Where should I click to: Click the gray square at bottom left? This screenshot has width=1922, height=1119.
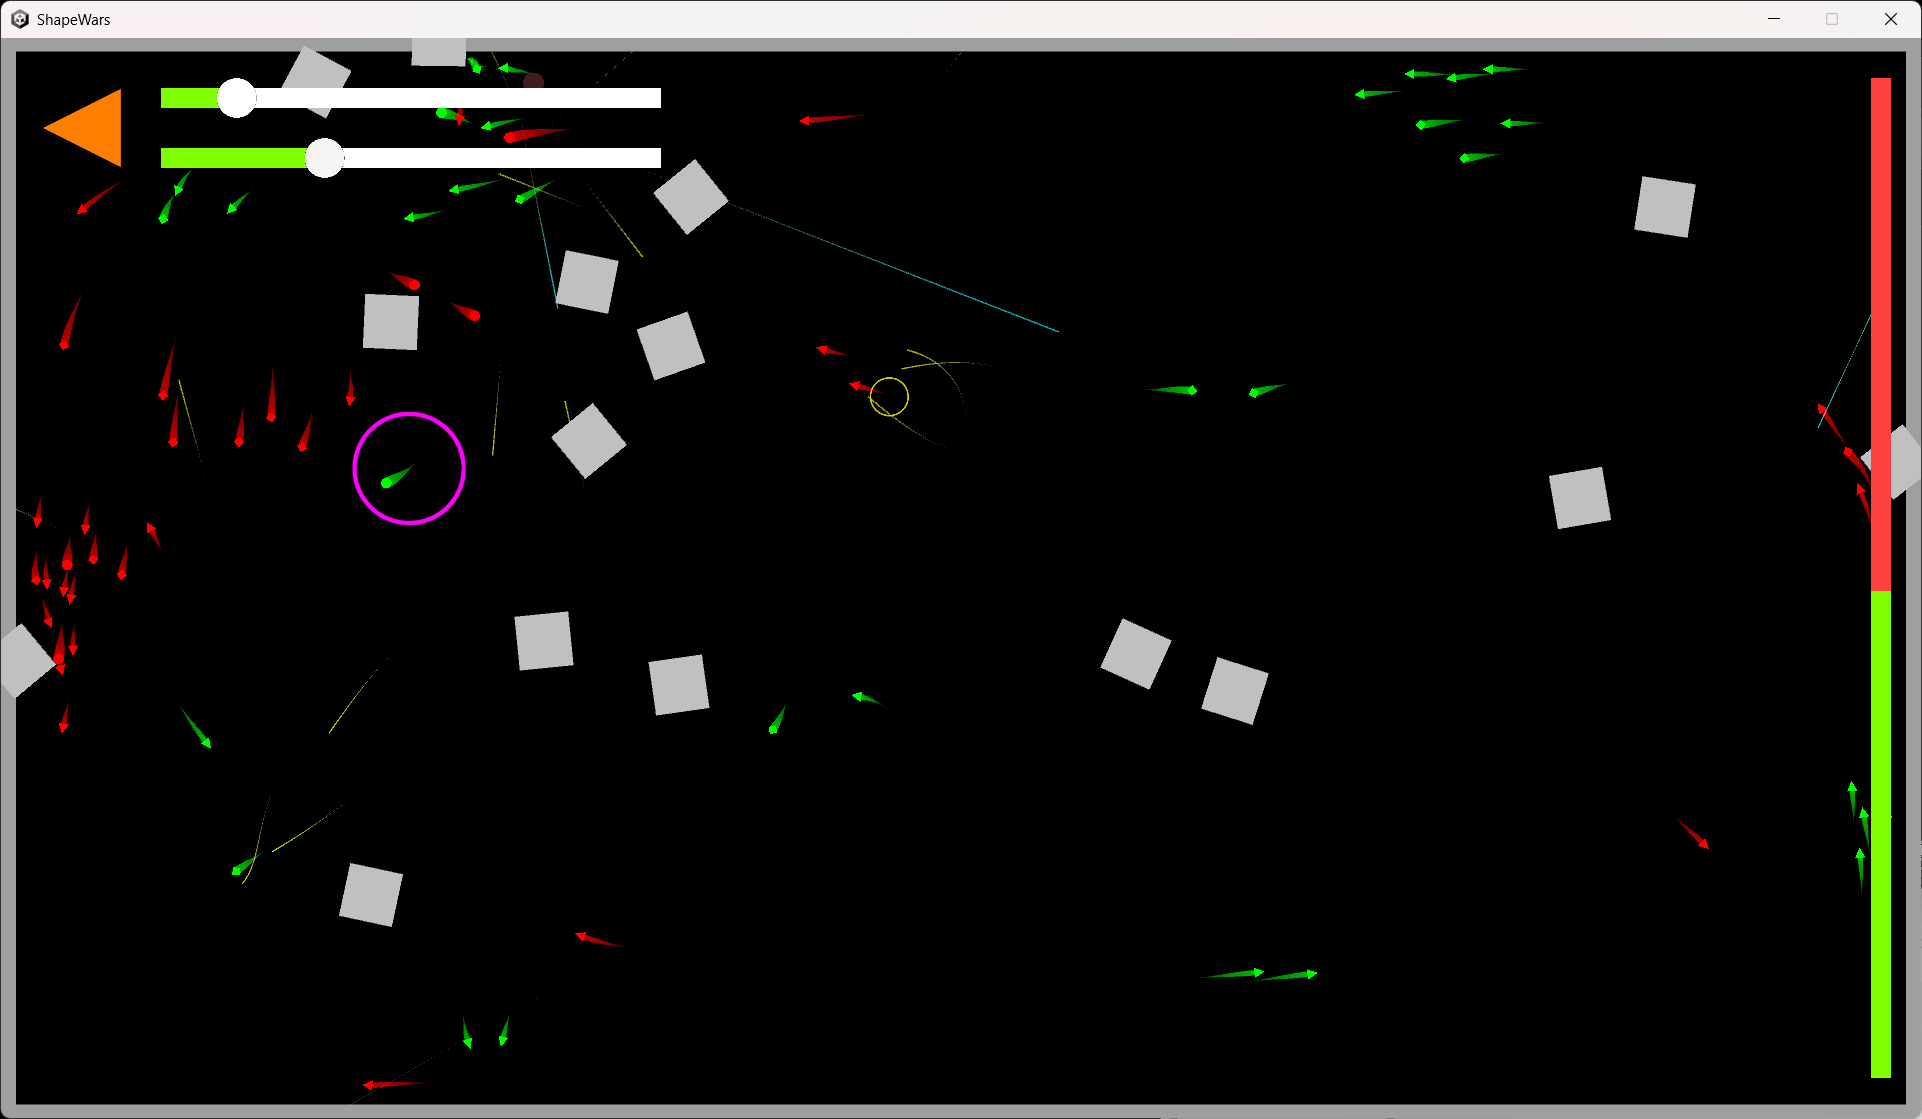[371, 895]
